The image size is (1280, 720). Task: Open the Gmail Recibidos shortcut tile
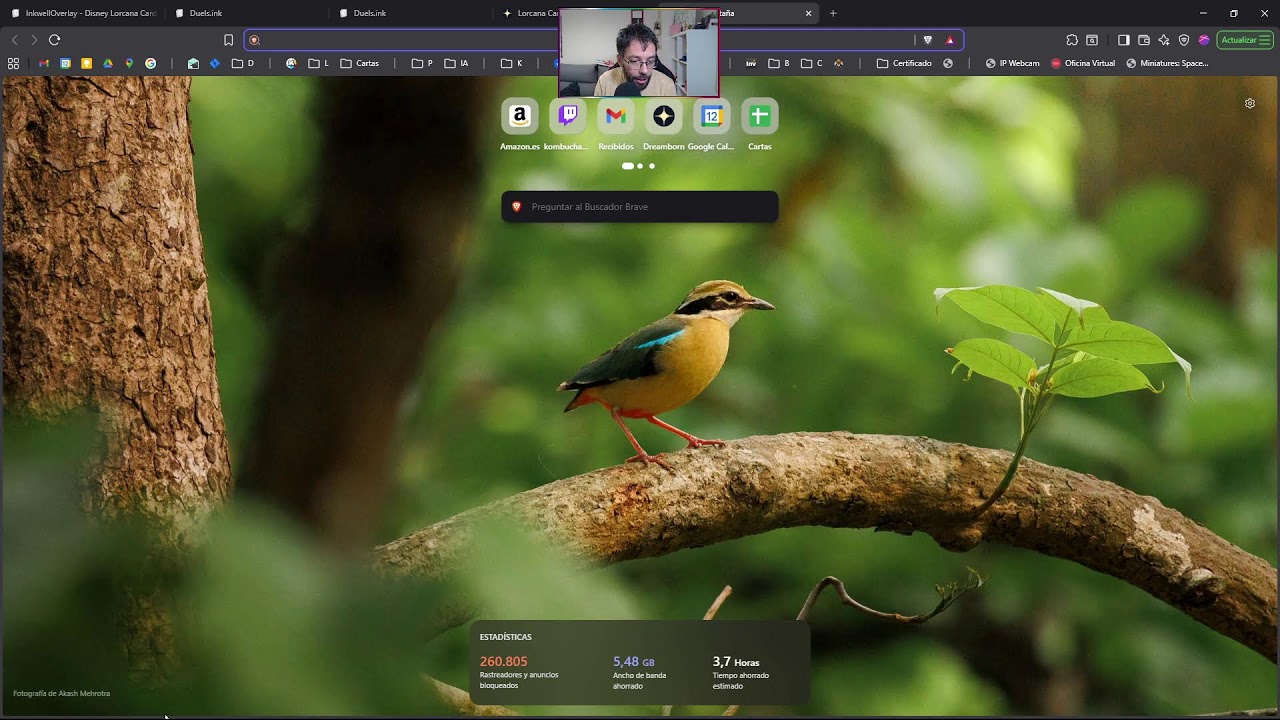pos(616,117)
